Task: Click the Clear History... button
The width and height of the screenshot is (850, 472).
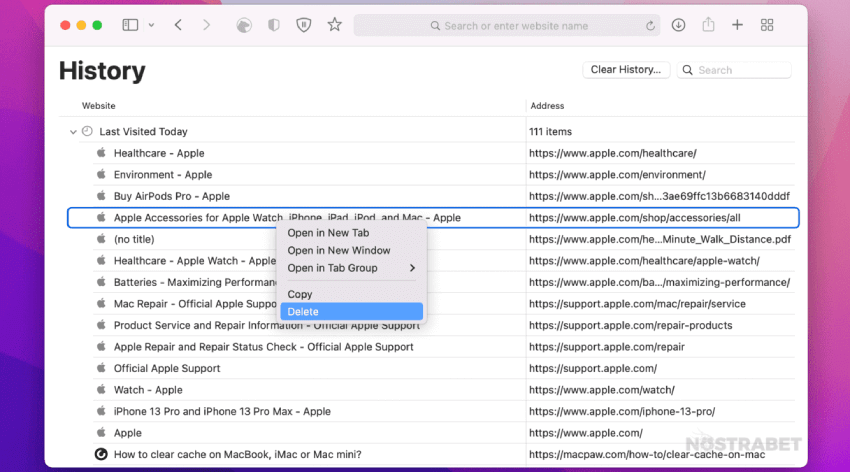Action: (x=626, y=70)
